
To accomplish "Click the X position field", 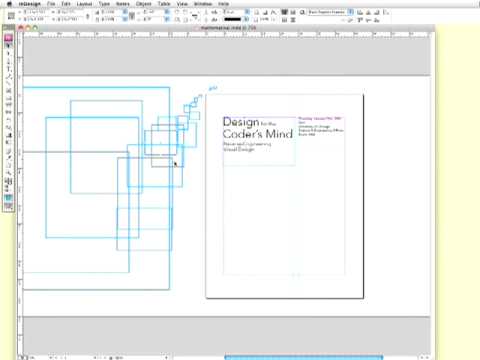I will pos(34,12).
